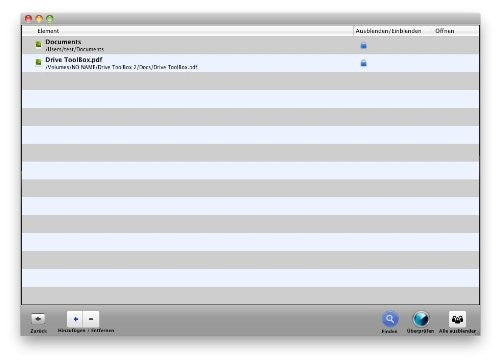The width and height of the screenshot is (500, 363).
Task: Click the /Users Documents path text
Action: coord(75,49)
